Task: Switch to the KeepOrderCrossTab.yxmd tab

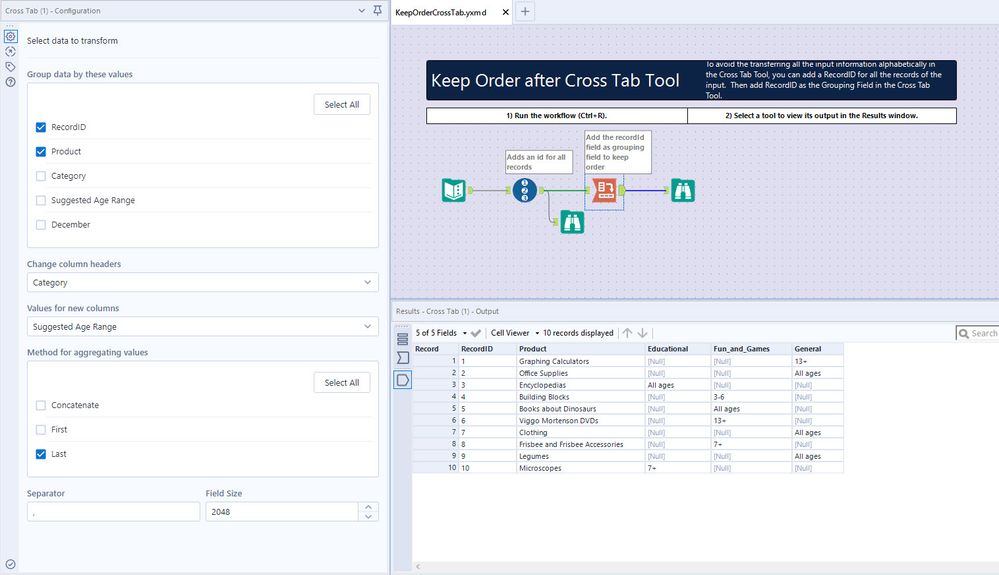Action: coord(441,12)
